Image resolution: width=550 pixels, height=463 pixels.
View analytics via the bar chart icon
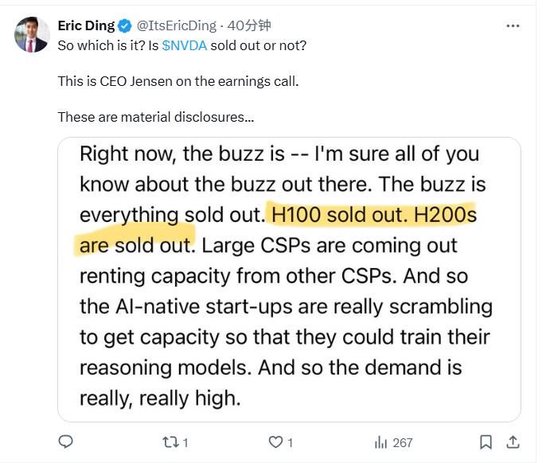[x=381, y=442]
